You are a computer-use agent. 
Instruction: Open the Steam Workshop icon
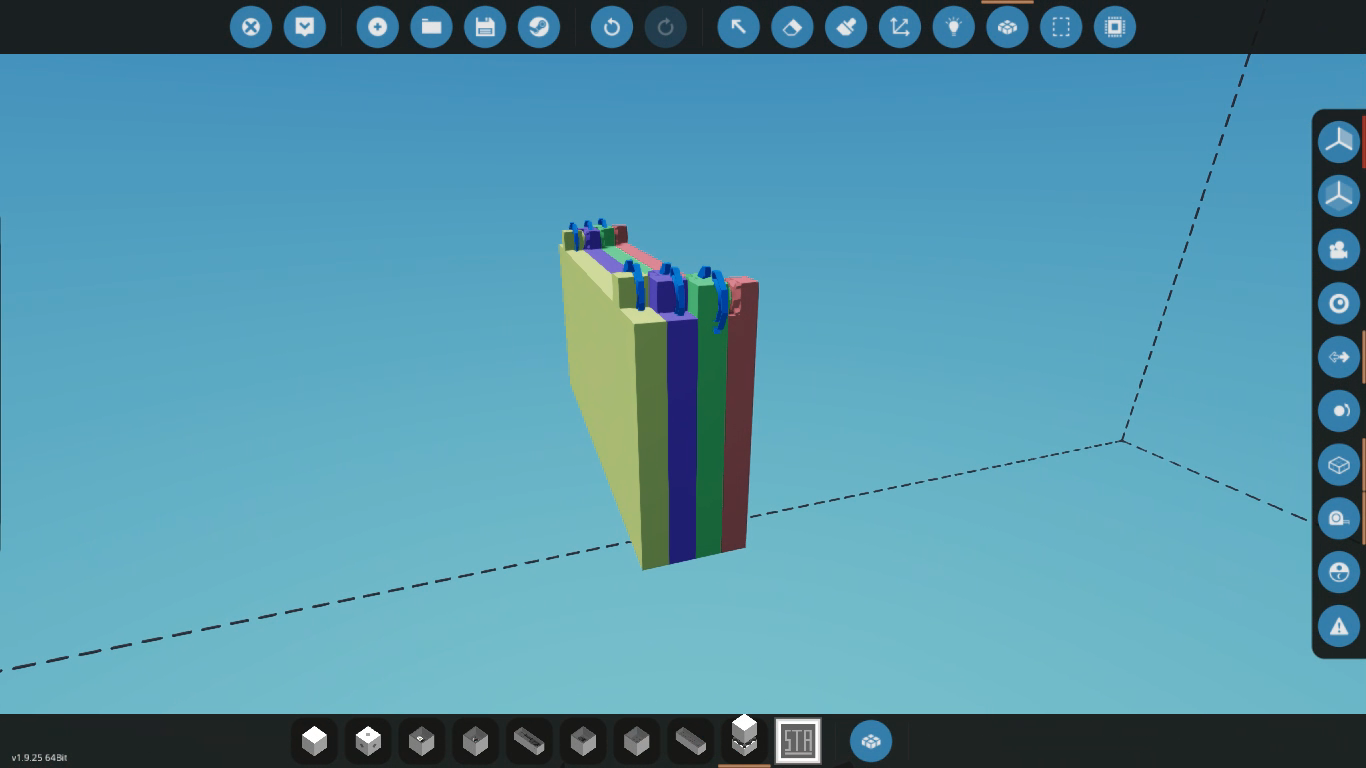point(539,27)
